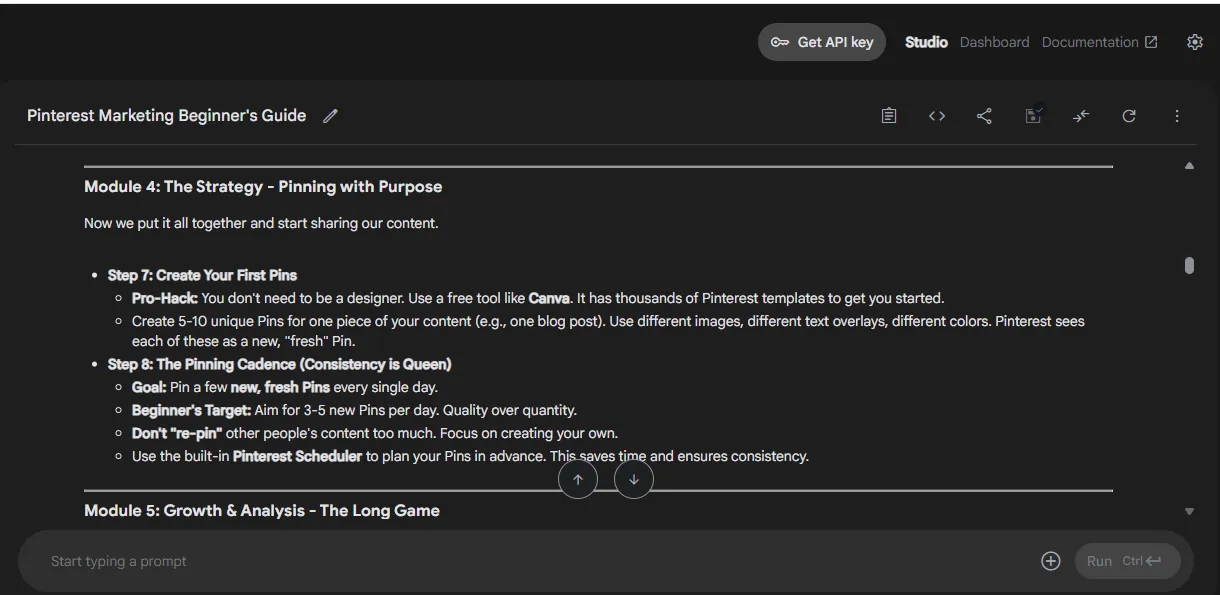This screenshot has height=595, width=1220.
Task: Click the get code brackets icon
Action: coord(937,116)
